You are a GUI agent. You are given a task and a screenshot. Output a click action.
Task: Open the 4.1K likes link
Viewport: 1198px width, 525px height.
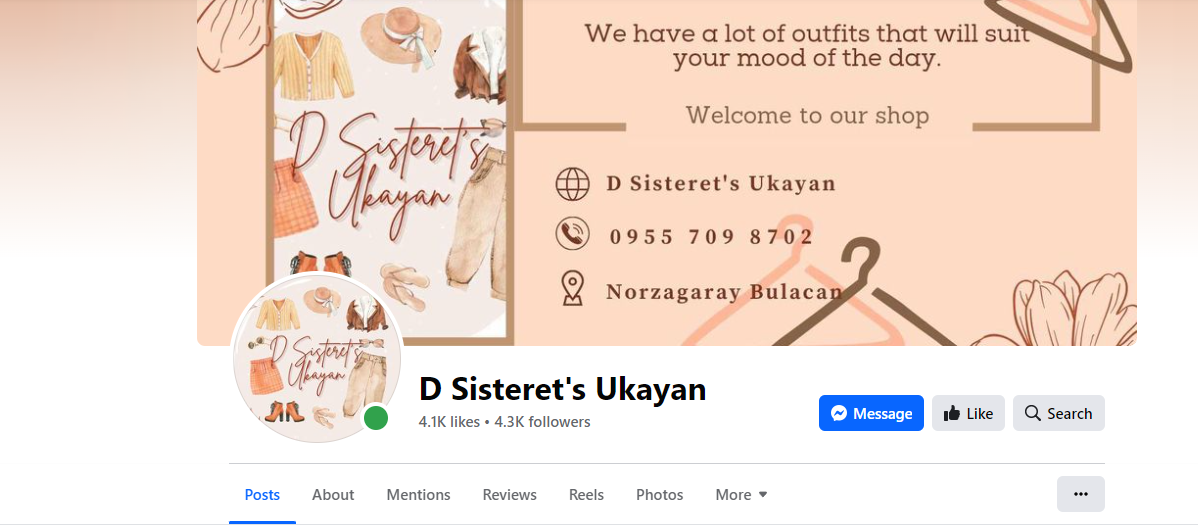tap(449, 422)
